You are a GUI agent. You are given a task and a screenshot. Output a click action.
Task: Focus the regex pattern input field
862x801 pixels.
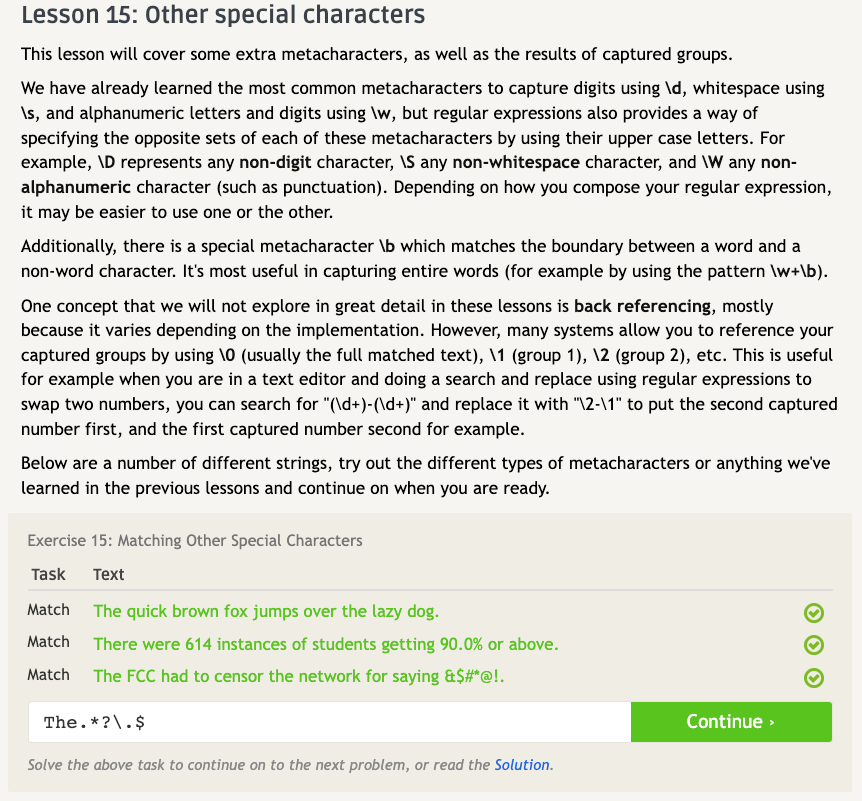[x=330, y=722]
